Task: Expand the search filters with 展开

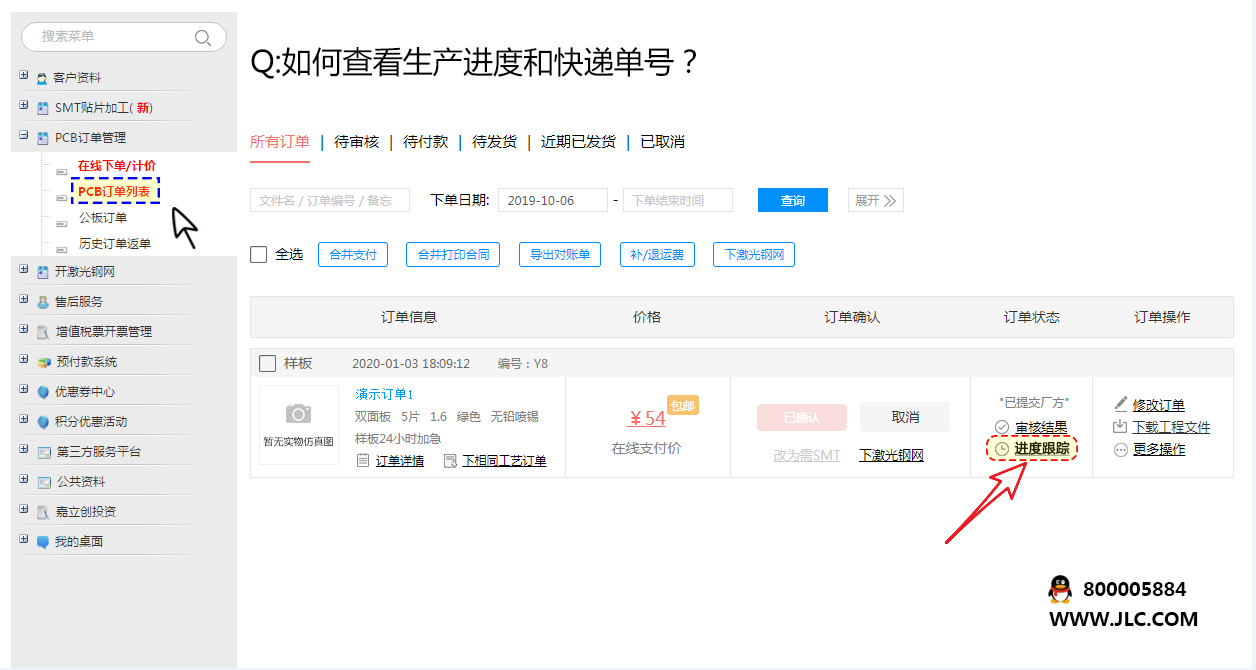Action: click(876, 201)
